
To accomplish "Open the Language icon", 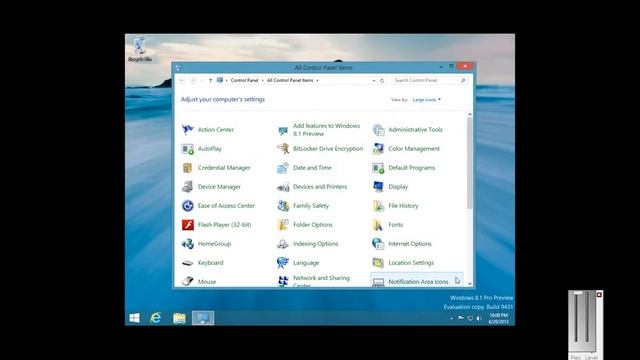I will pos(283,263).
